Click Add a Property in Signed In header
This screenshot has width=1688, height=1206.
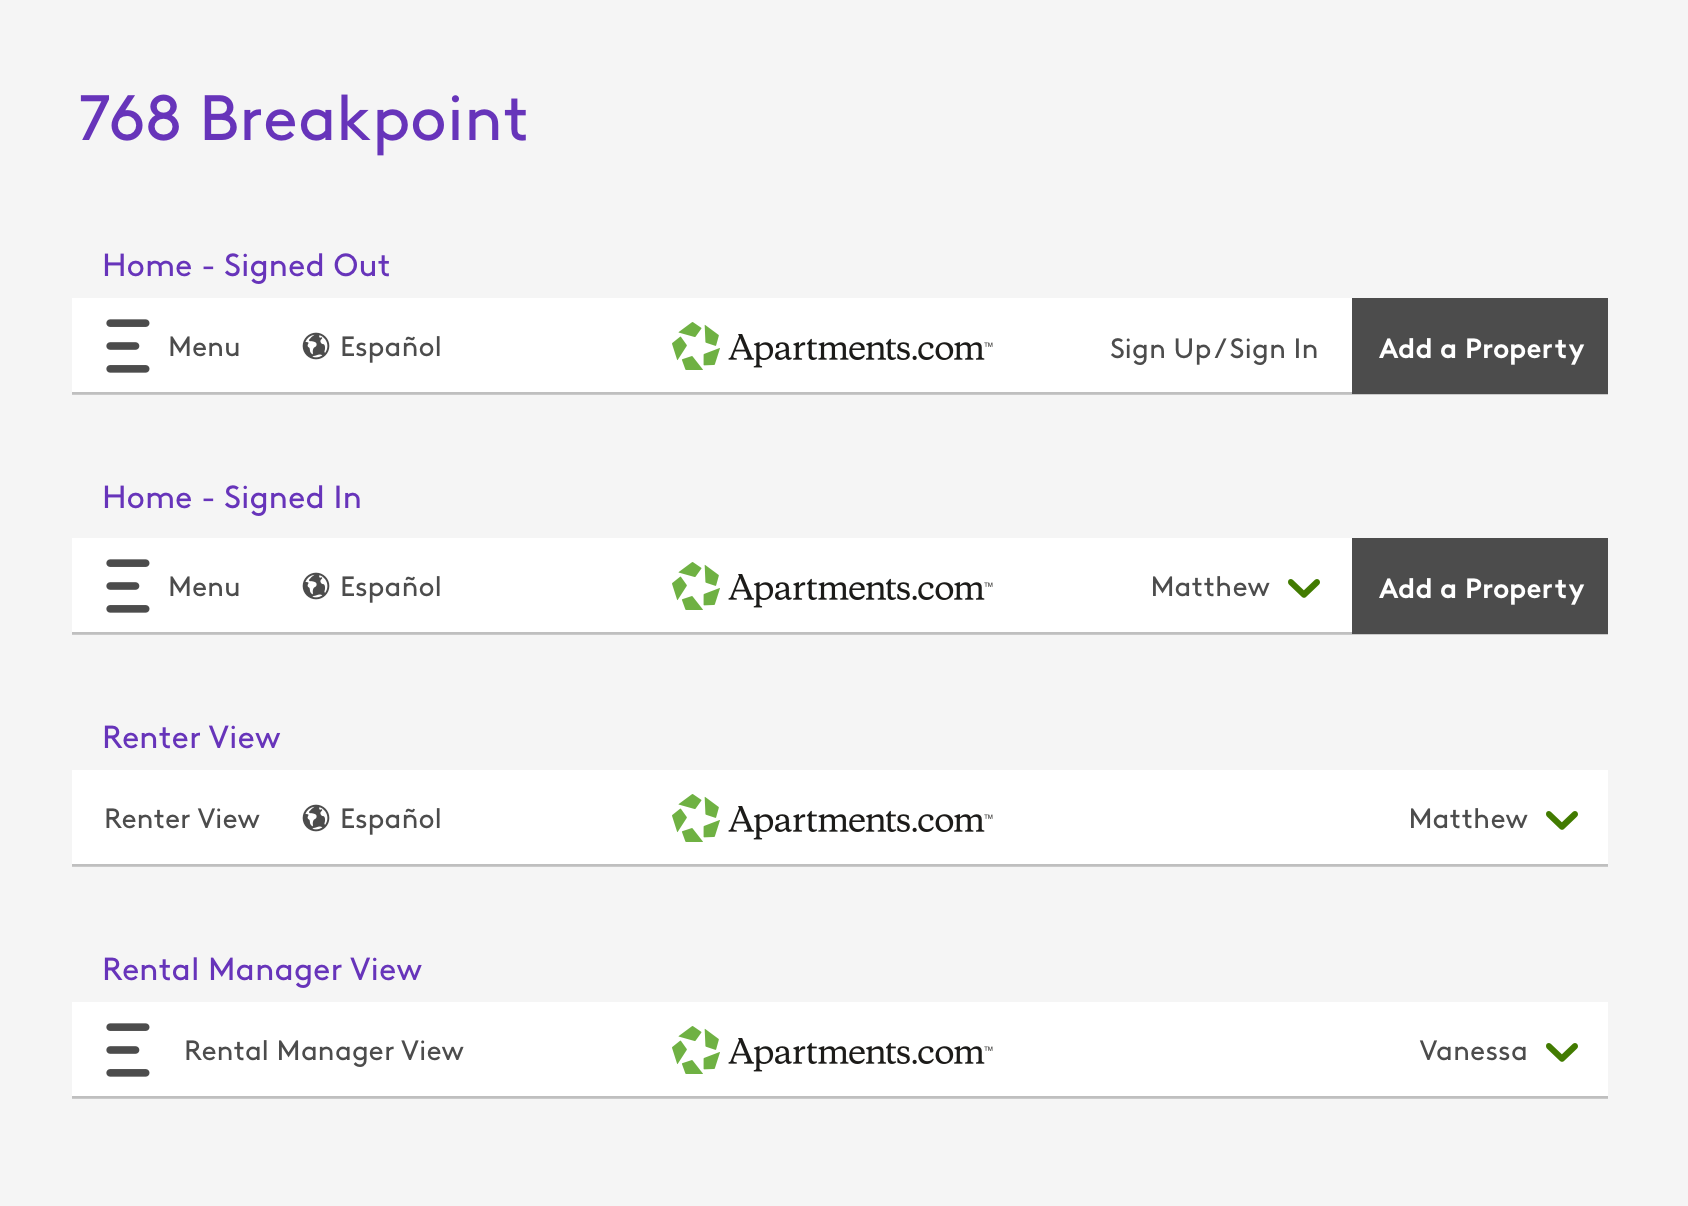(x=1480, y=586)
